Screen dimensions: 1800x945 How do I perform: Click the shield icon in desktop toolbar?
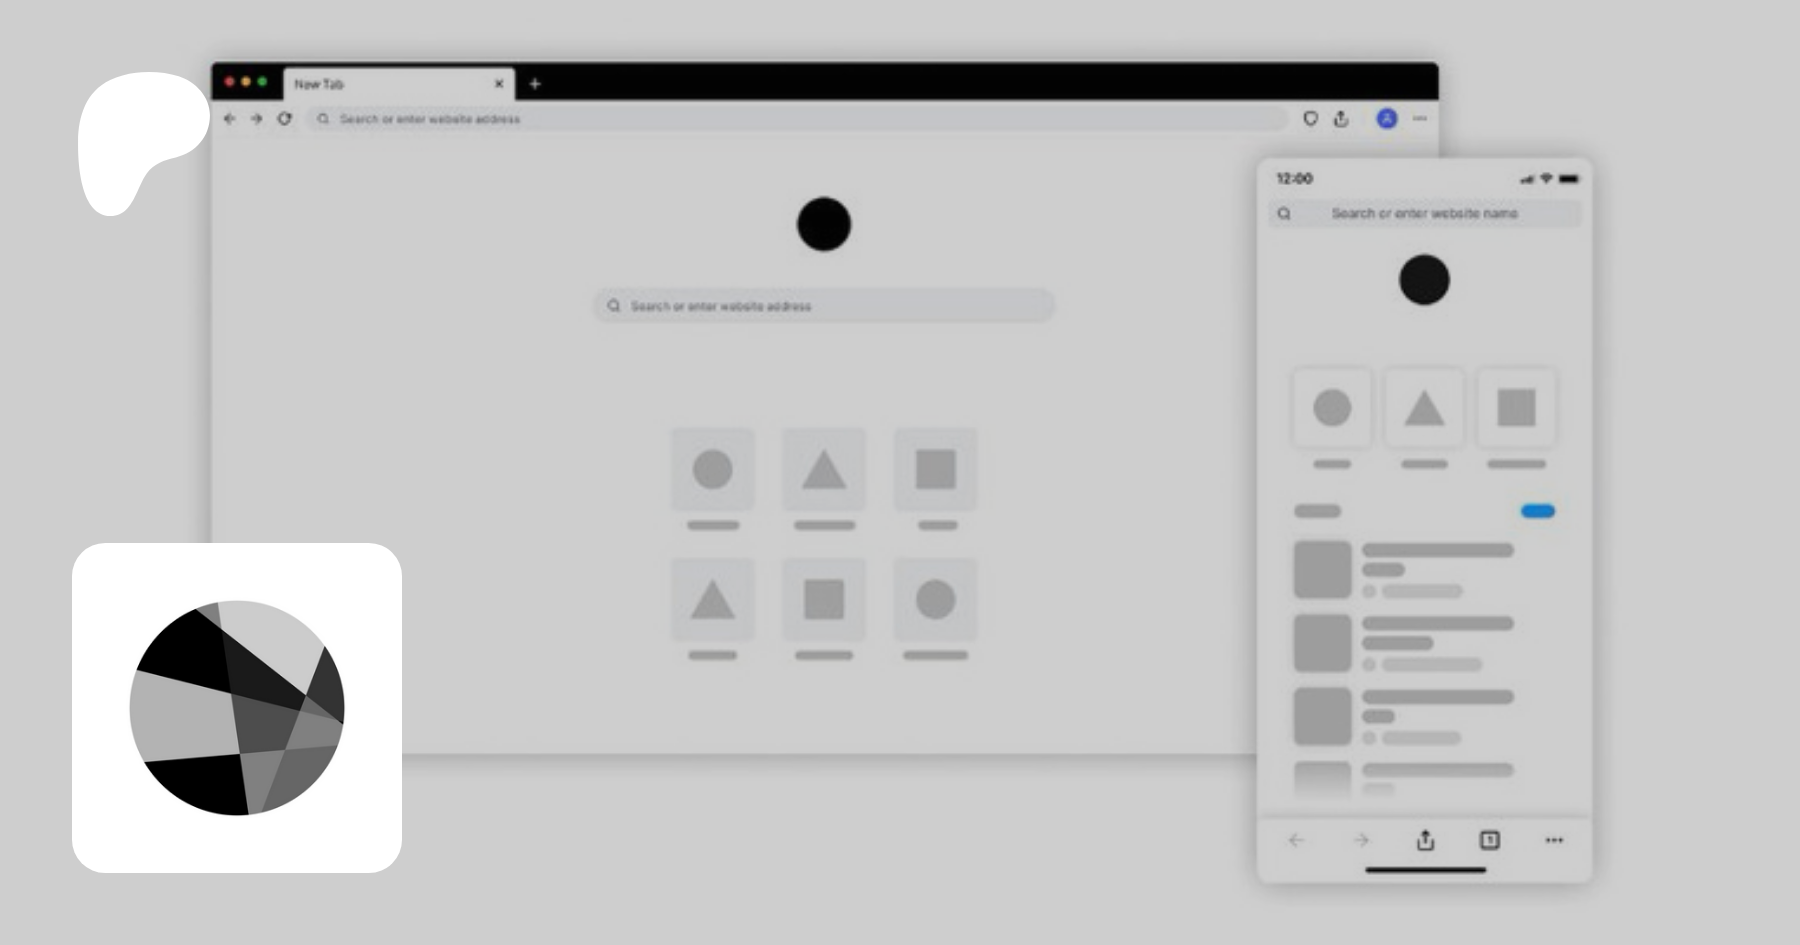[1310, 119]
